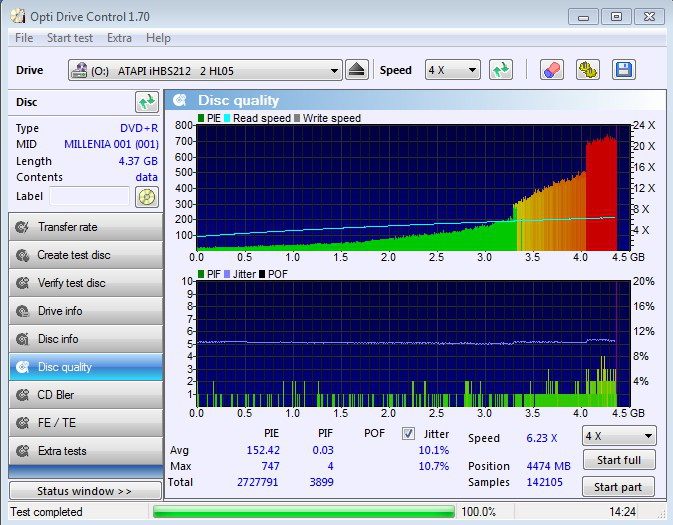Click the Test completed status text
This screenshot has width=673, height=525.
pyautogui.click(x=46, y=512)
